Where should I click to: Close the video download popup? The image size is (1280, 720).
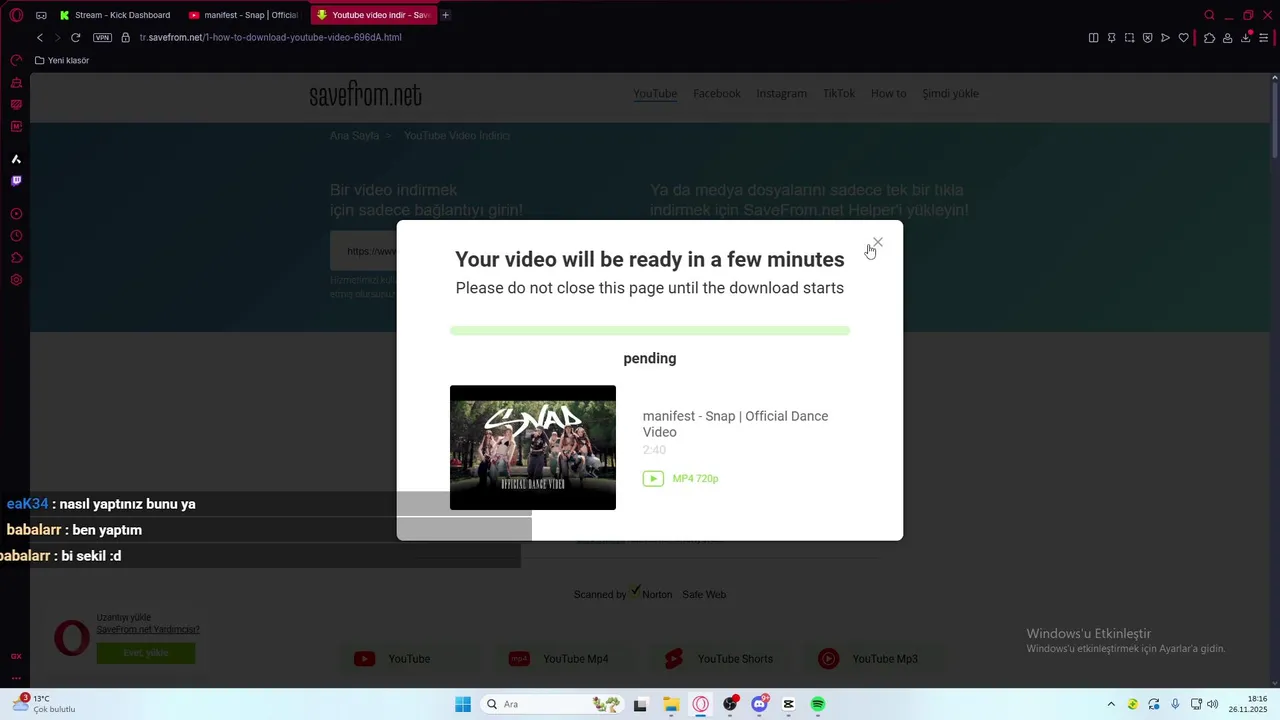(878, 242)
